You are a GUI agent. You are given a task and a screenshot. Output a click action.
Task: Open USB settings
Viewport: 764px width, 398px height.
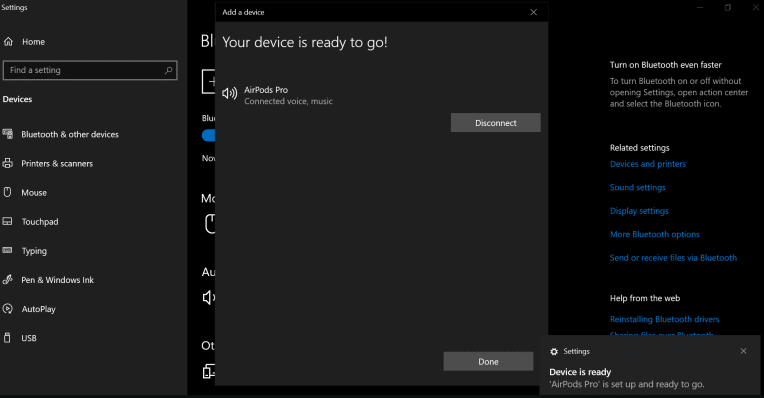click(29, 338)
